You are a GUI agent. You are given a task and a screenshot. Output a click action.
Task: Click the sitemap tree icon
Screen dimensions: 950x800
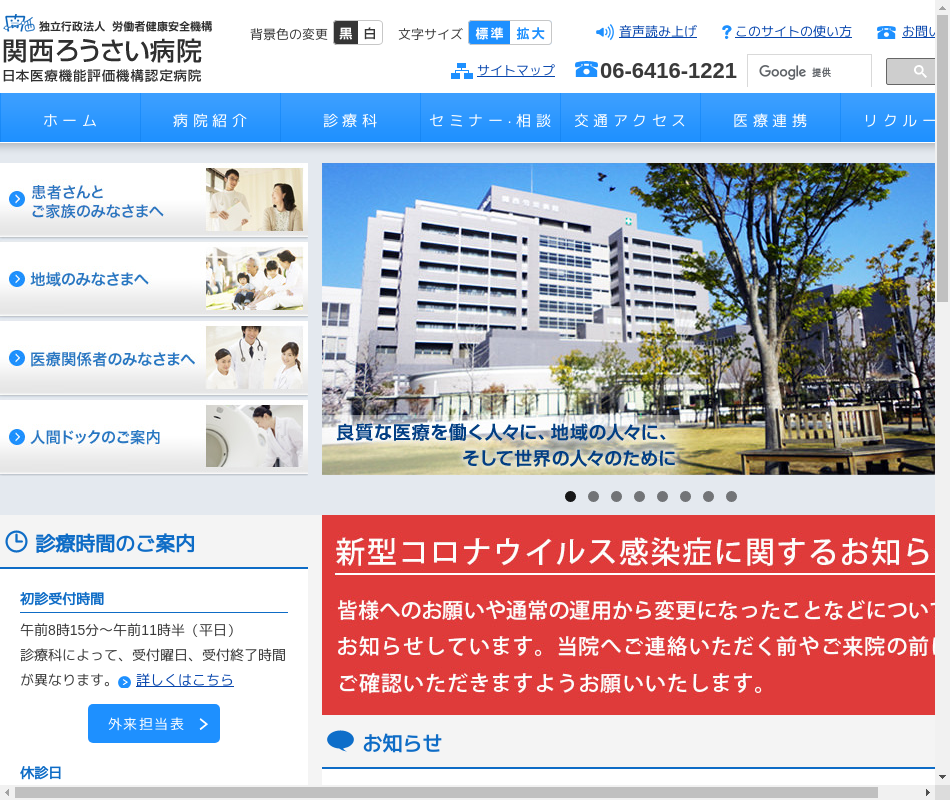click(461, 71)
